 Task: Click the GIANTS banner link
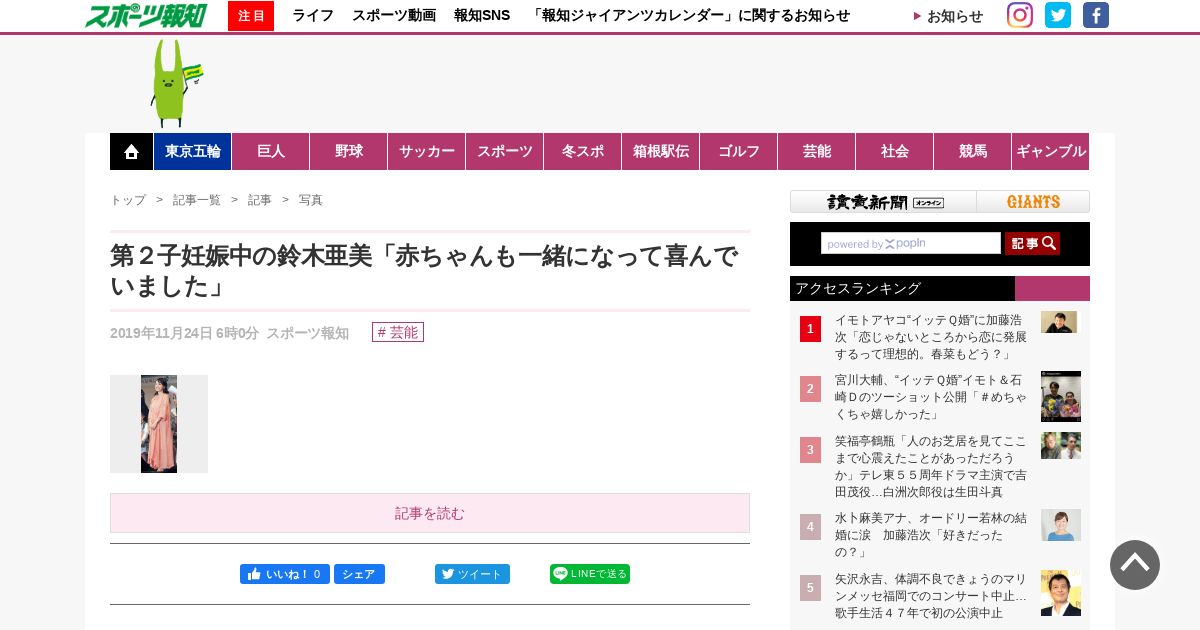[x=1033, y=202]
